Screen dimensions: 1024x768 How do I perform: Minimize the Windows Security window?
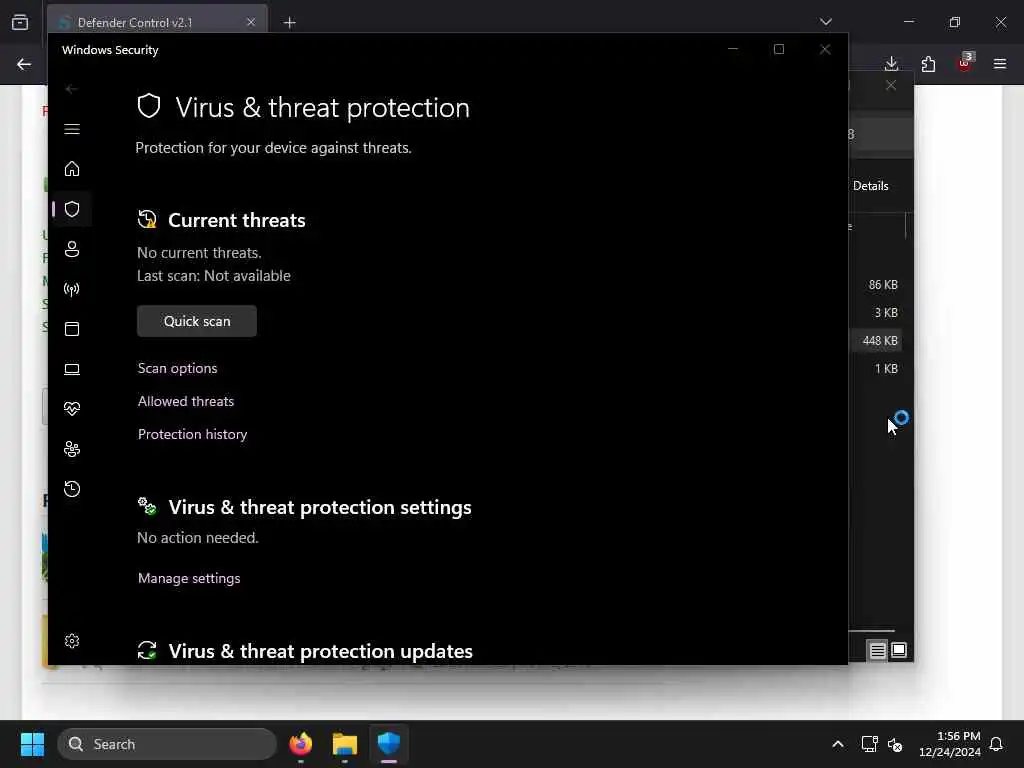(x=733, y=50)
